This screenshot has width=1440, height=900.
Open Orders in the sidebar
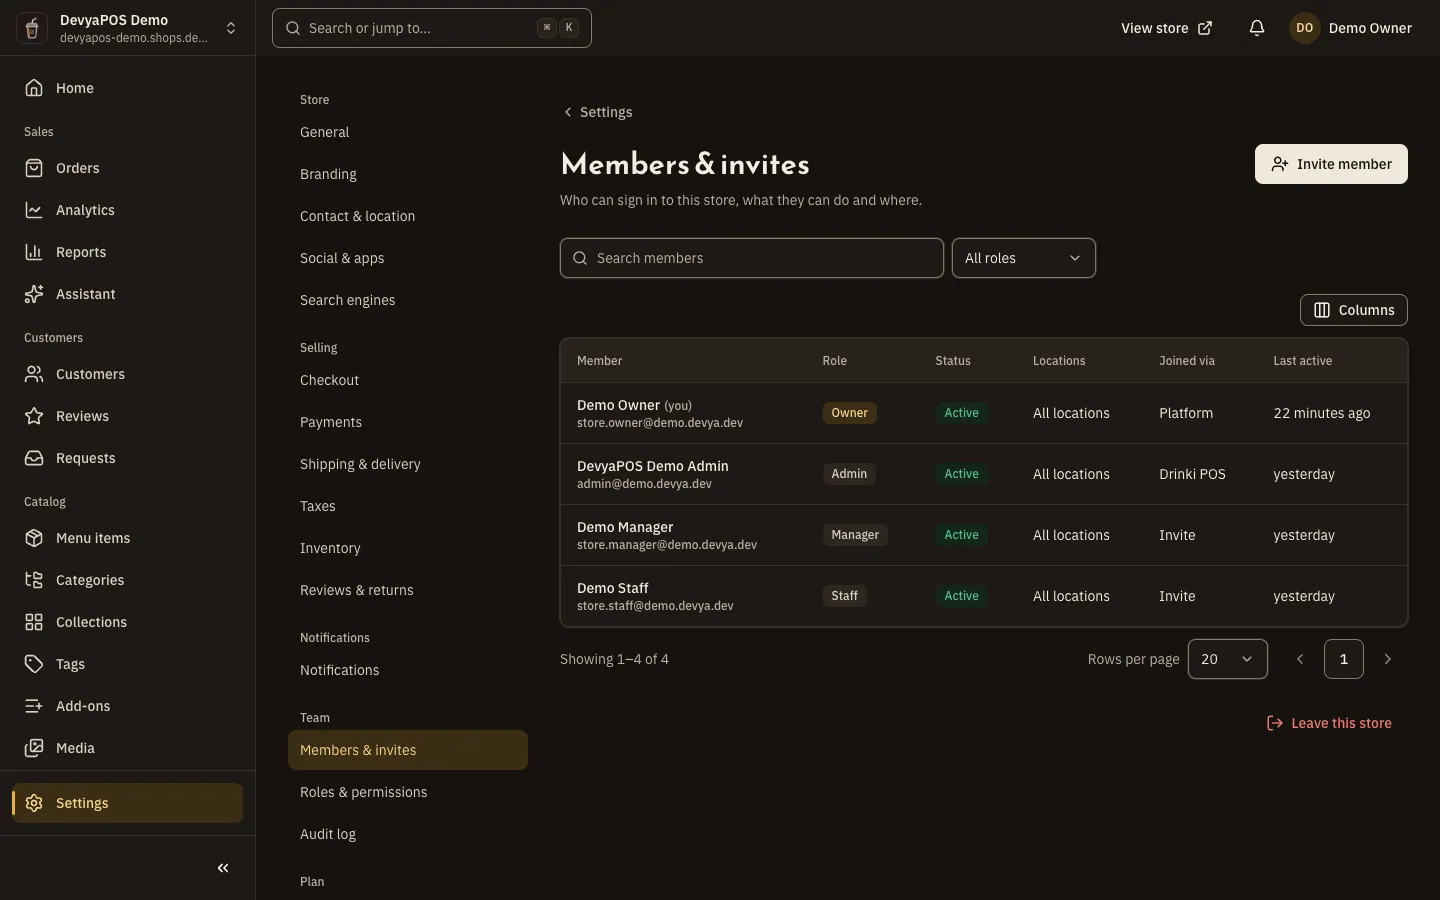tap(127, 168)
